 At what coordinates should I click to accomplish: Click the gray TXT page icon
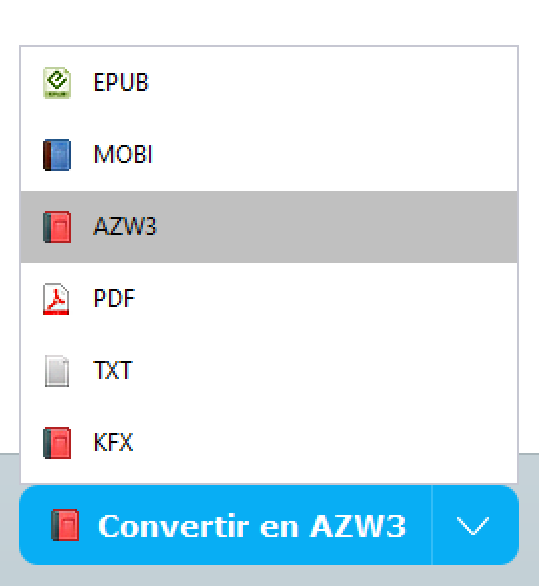point(57,371)
